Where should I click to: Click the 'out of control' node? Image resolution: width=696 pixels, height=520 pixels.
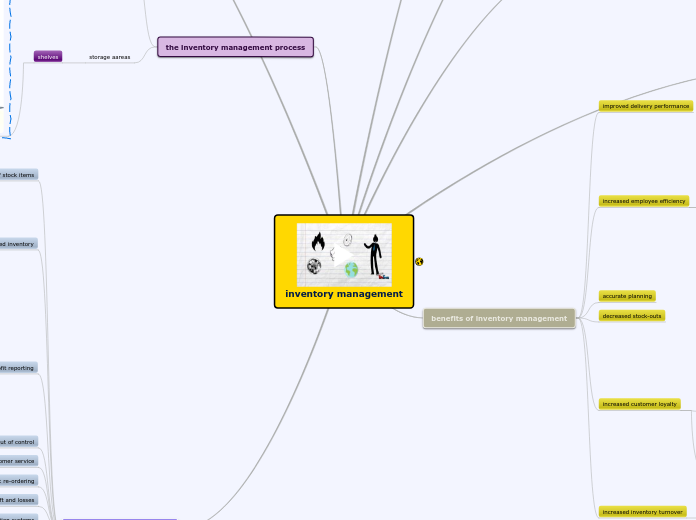[x=18, y=442]
